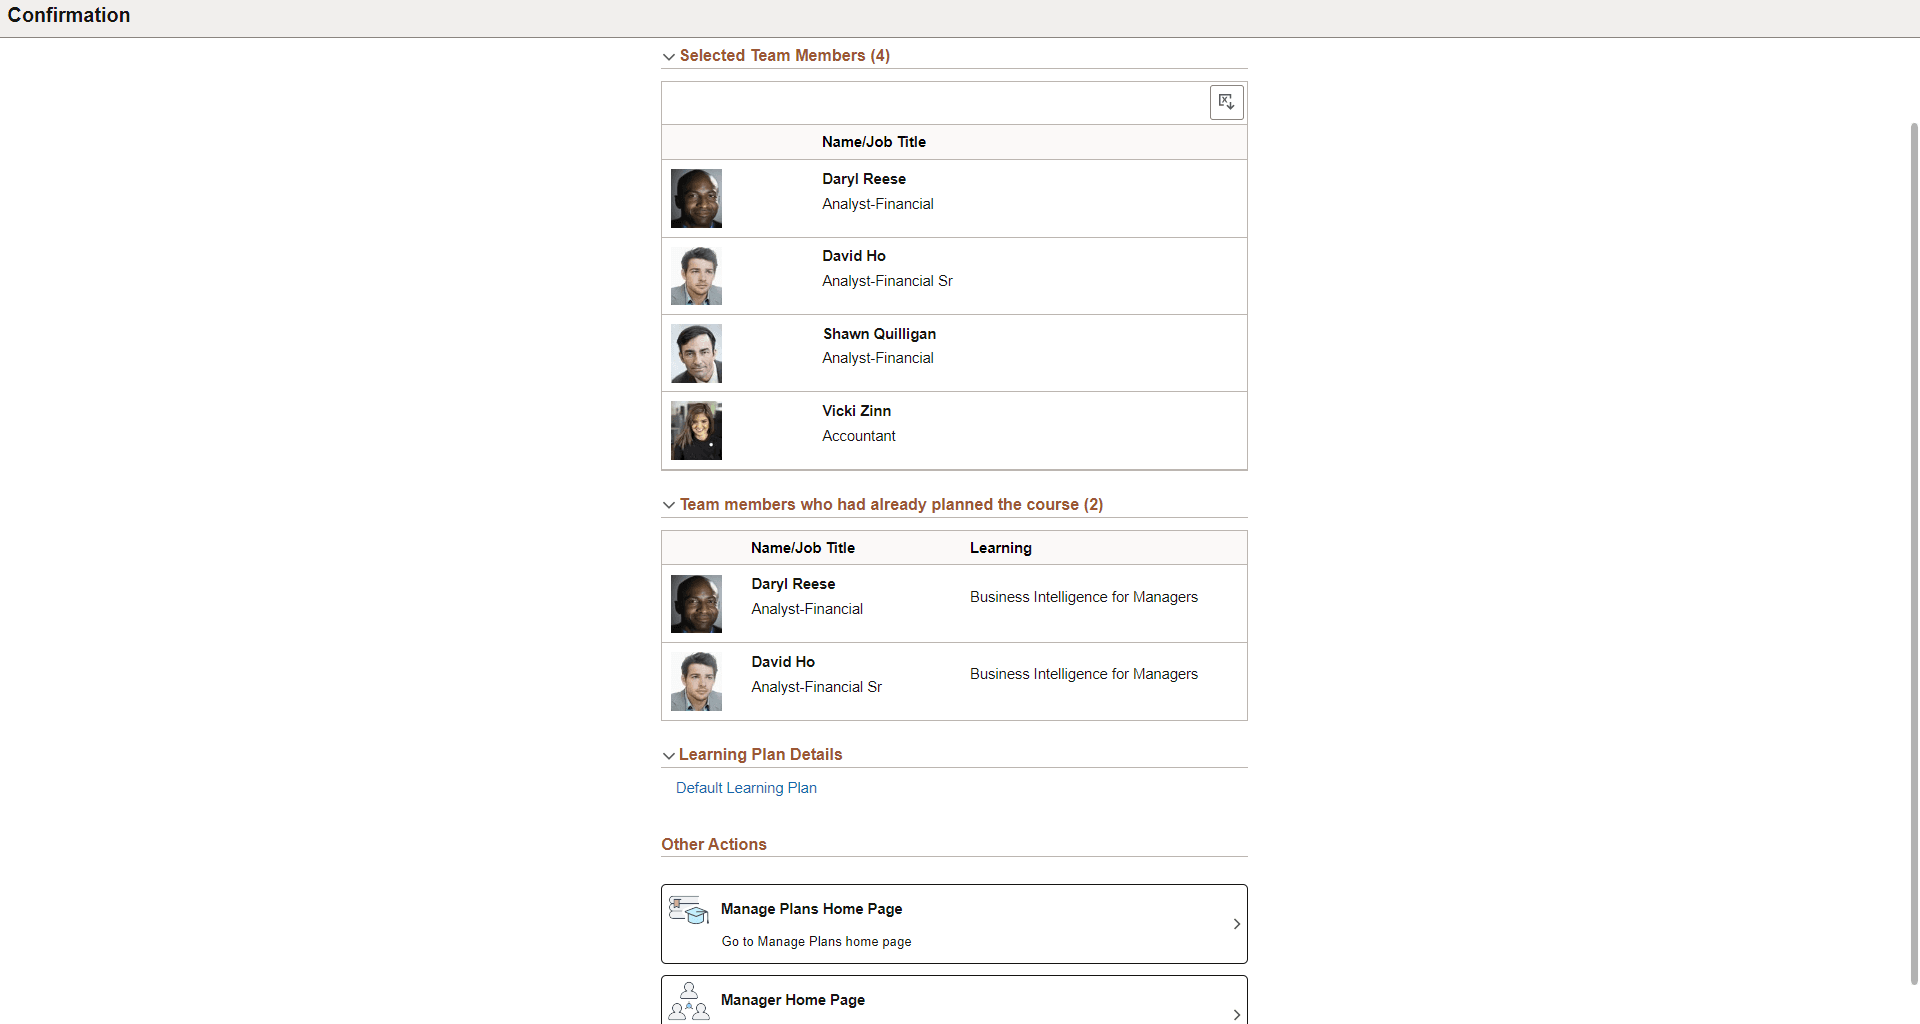The width and height of the screenshot is (1920, 1024).
Task: Click the export grid data icon
Action: click(1227, 102)
